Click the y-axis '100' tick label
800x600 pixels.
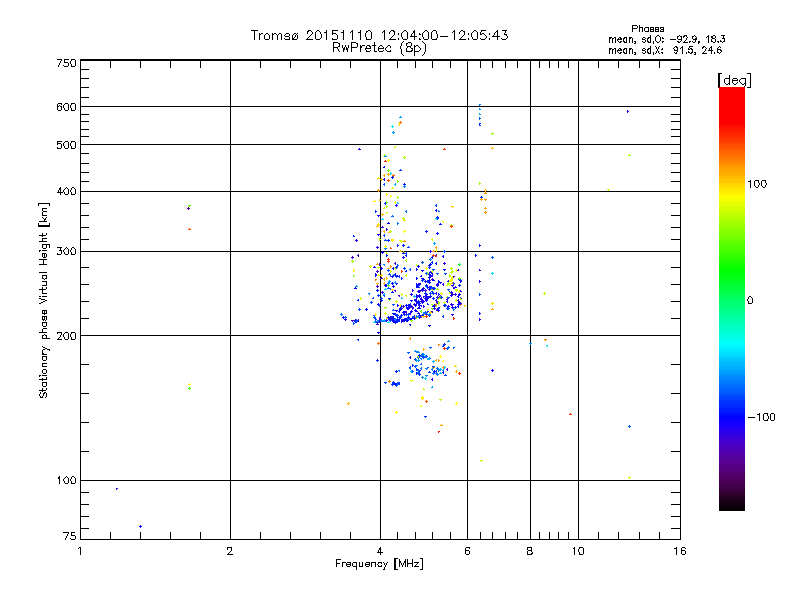click(66, 481)
